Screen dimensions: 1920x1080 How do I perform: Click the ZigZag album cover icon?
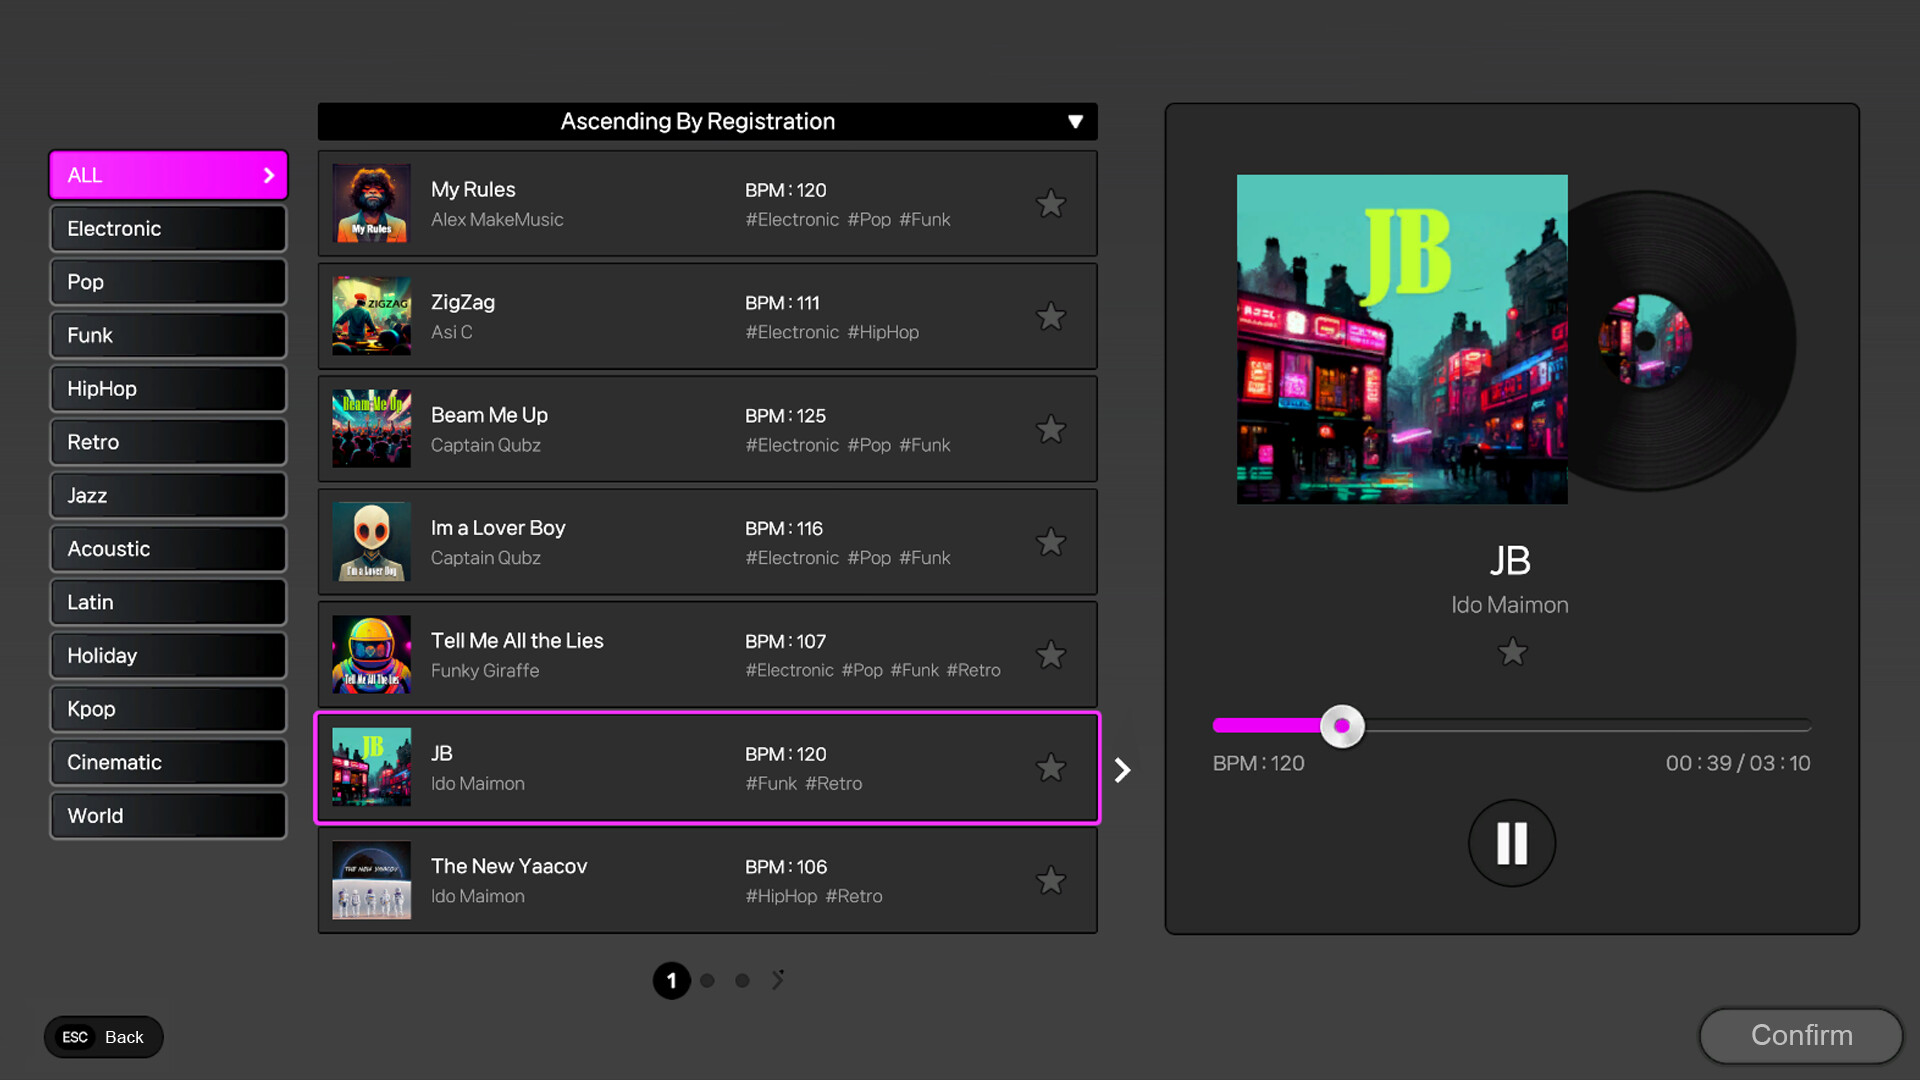click(x=371, y=316)
